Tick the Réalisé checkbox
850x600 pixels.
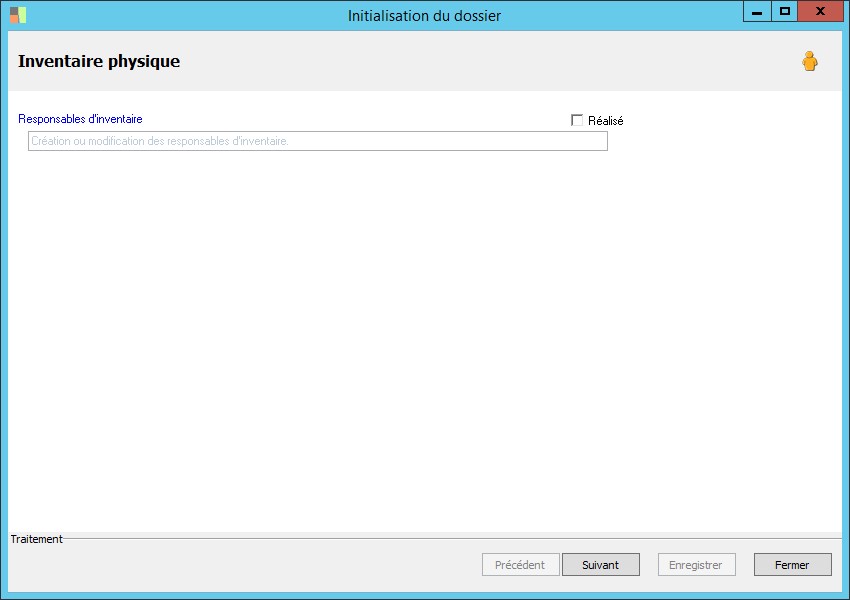577,120
